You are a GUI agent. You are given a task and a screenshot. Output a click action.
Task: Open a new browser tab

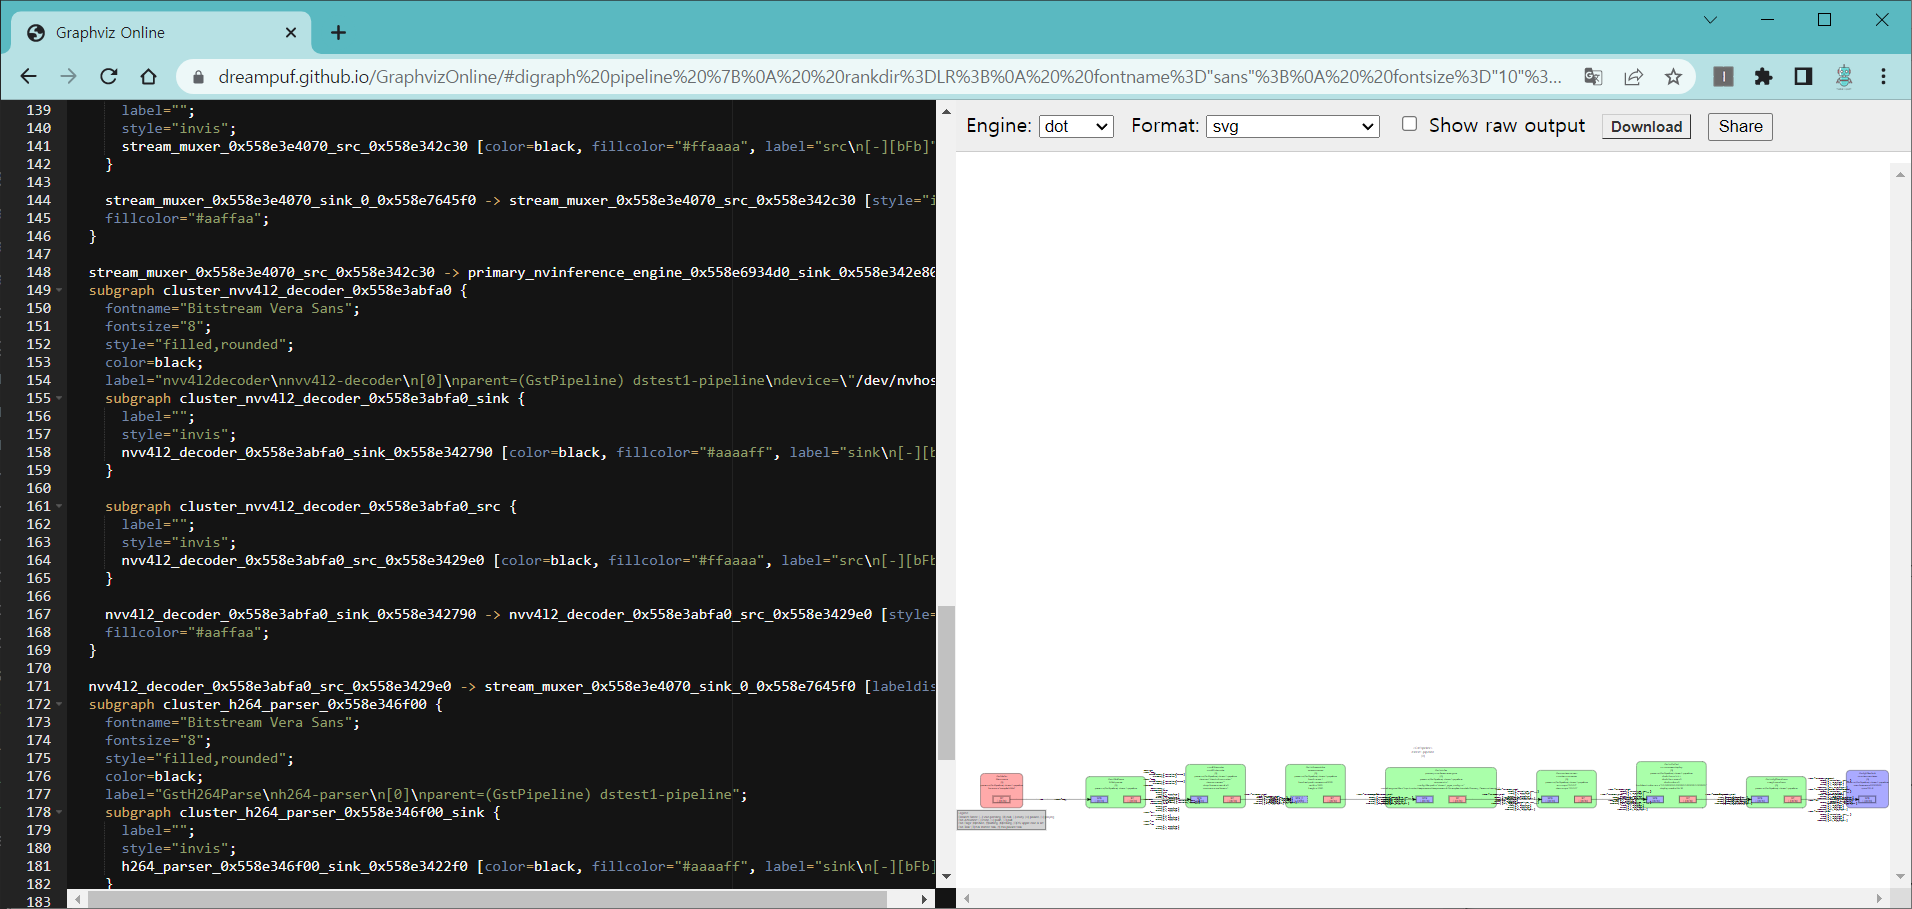(338, 33)
